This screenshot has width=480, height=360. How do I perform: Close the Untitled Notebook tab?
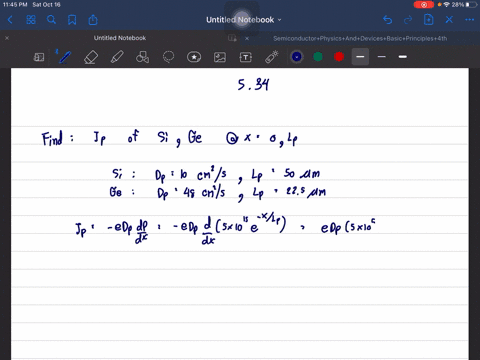pos(7,38)
